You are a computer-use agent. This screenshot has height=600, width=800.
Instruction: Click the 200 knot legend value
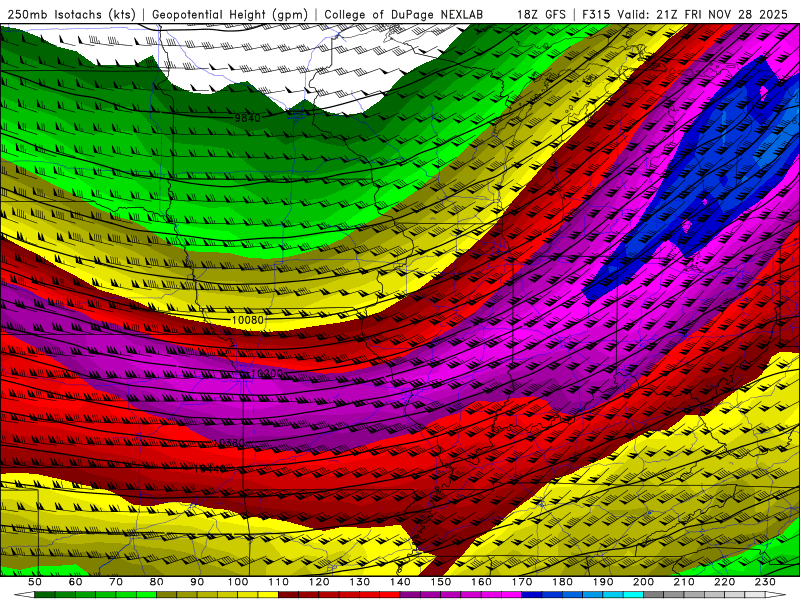644,582
